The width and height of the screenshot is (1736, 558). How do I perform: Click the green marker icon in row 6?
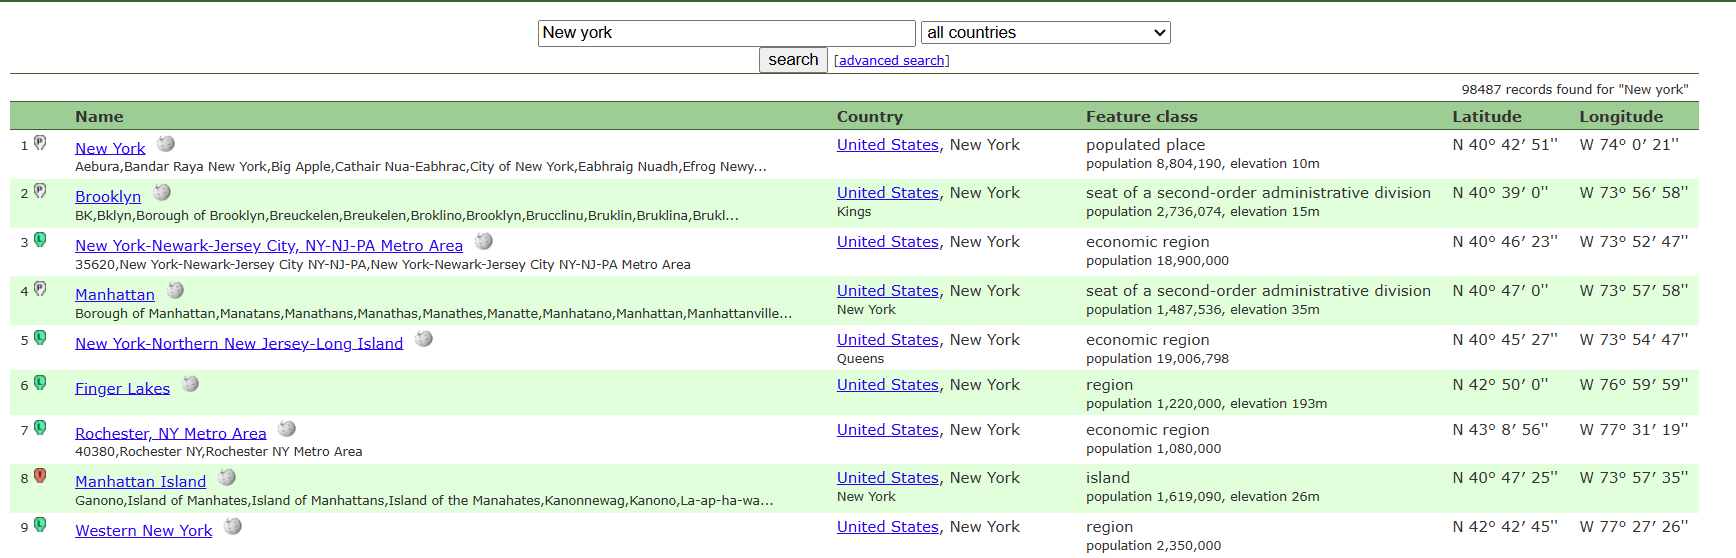pyautogui.click(x=40, y=383)
